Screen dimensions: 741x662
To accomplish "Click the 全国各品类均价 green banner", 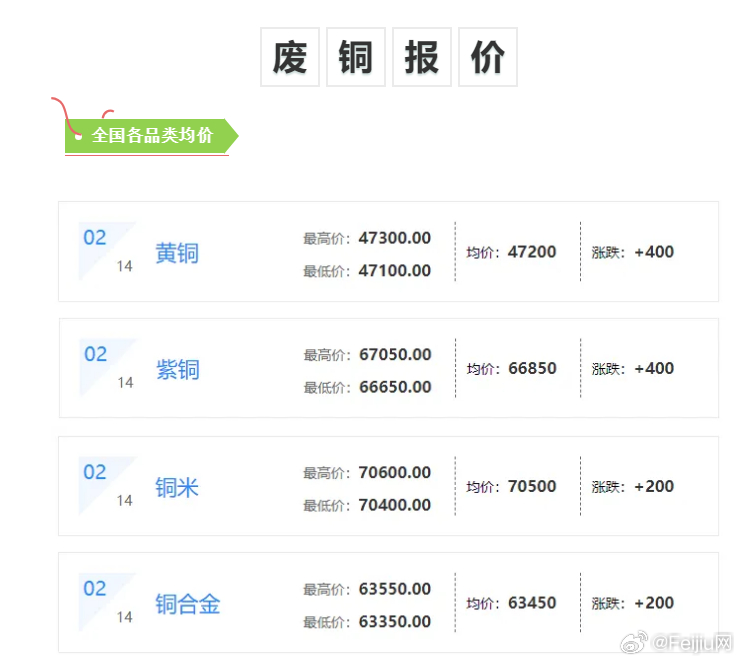I will pos(151,136).
